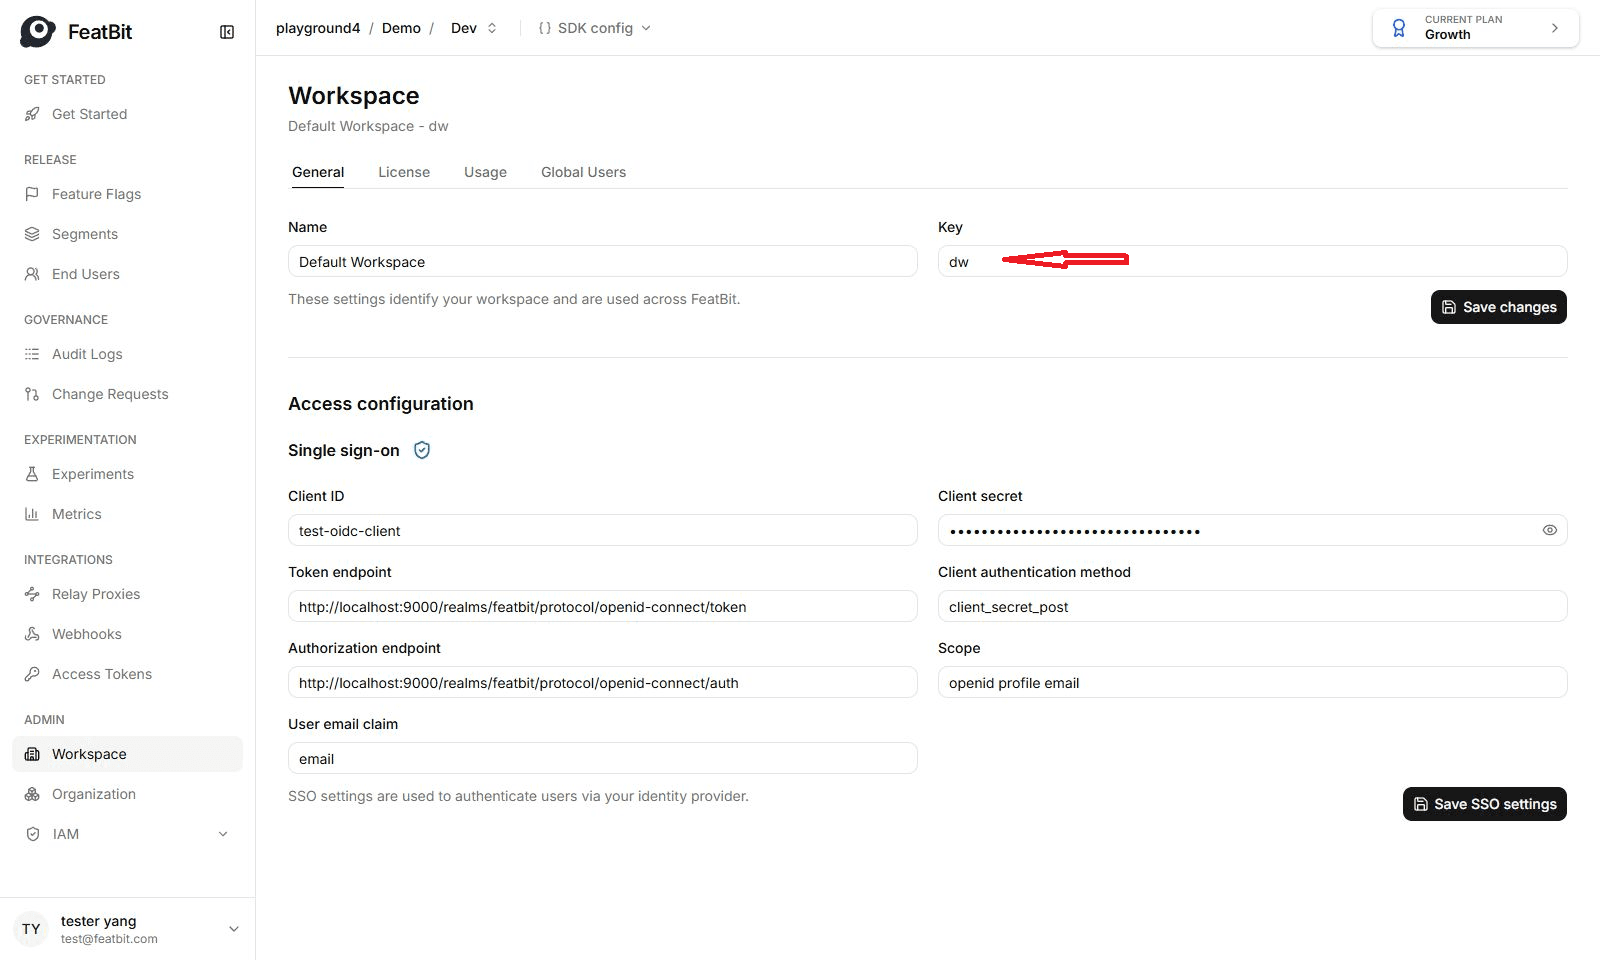Click the Segments layers icon

click(x=32, y=234)
